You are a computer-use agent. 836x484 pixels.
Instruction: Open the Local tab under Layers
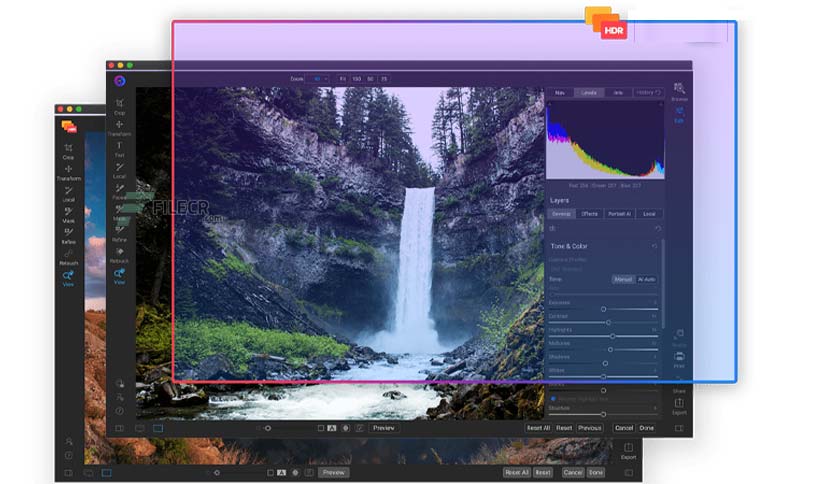649,214
